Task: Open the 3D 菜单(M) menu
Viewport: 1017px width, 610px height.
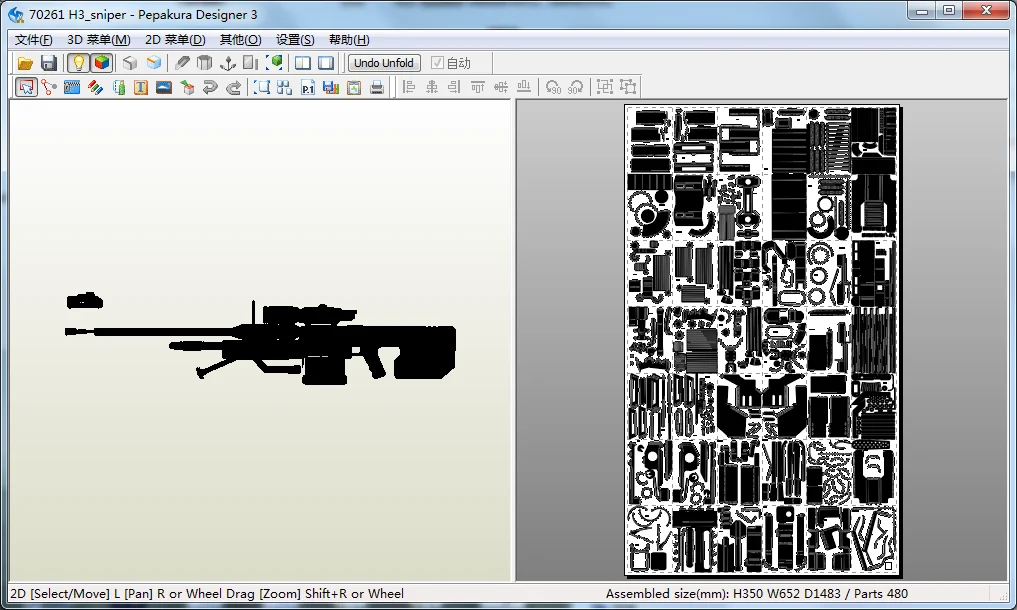Action: point(98,40)
